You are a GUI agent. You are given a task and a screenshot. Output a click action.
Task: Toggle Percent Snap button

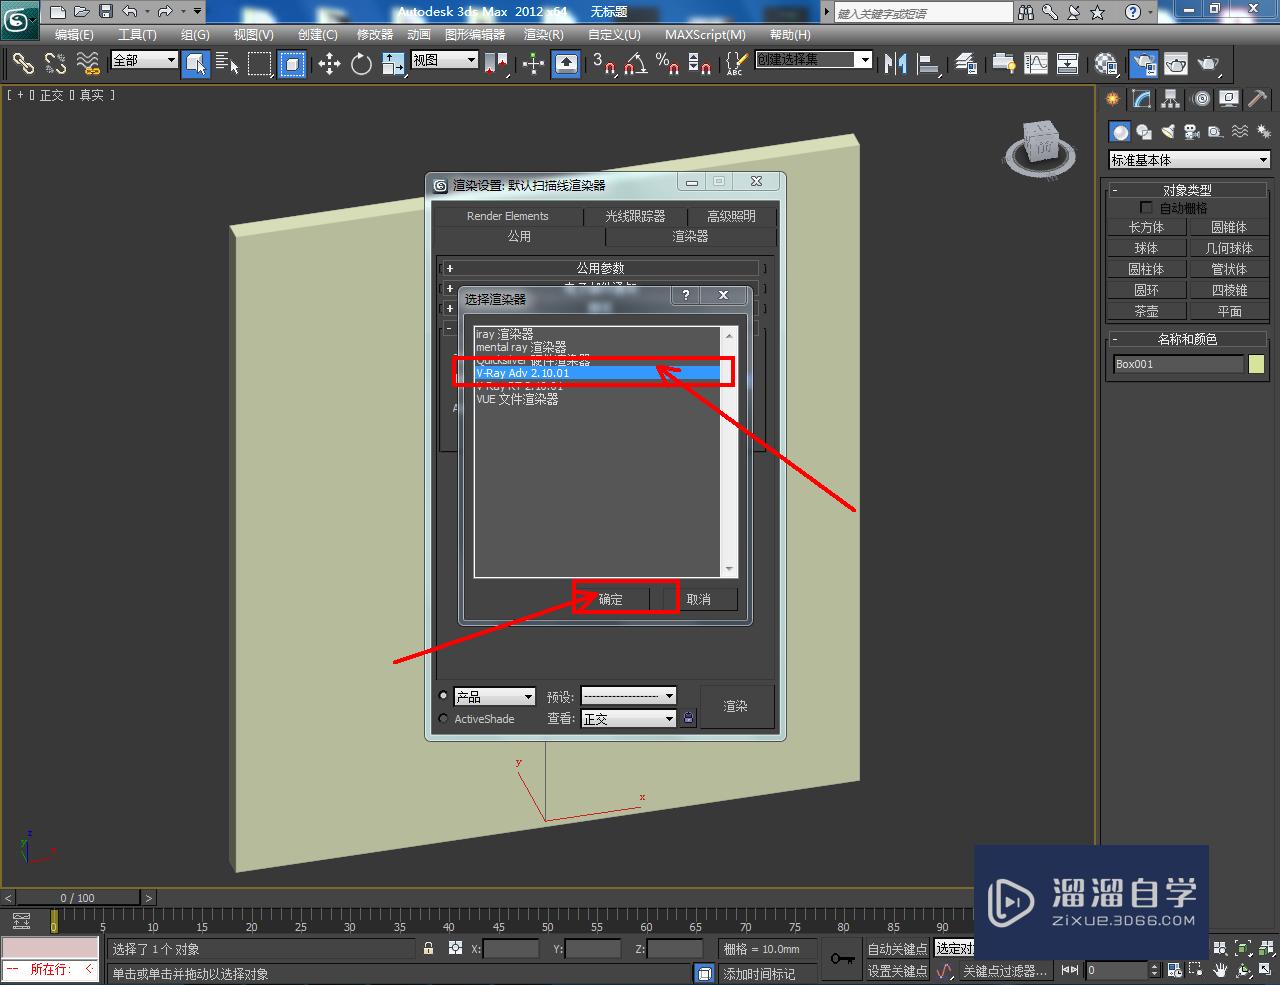(668, 64)
